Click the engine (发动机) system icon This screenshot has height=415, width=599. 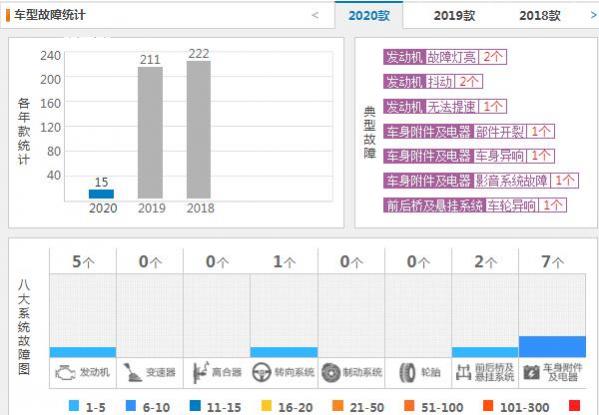coord(65,372)
